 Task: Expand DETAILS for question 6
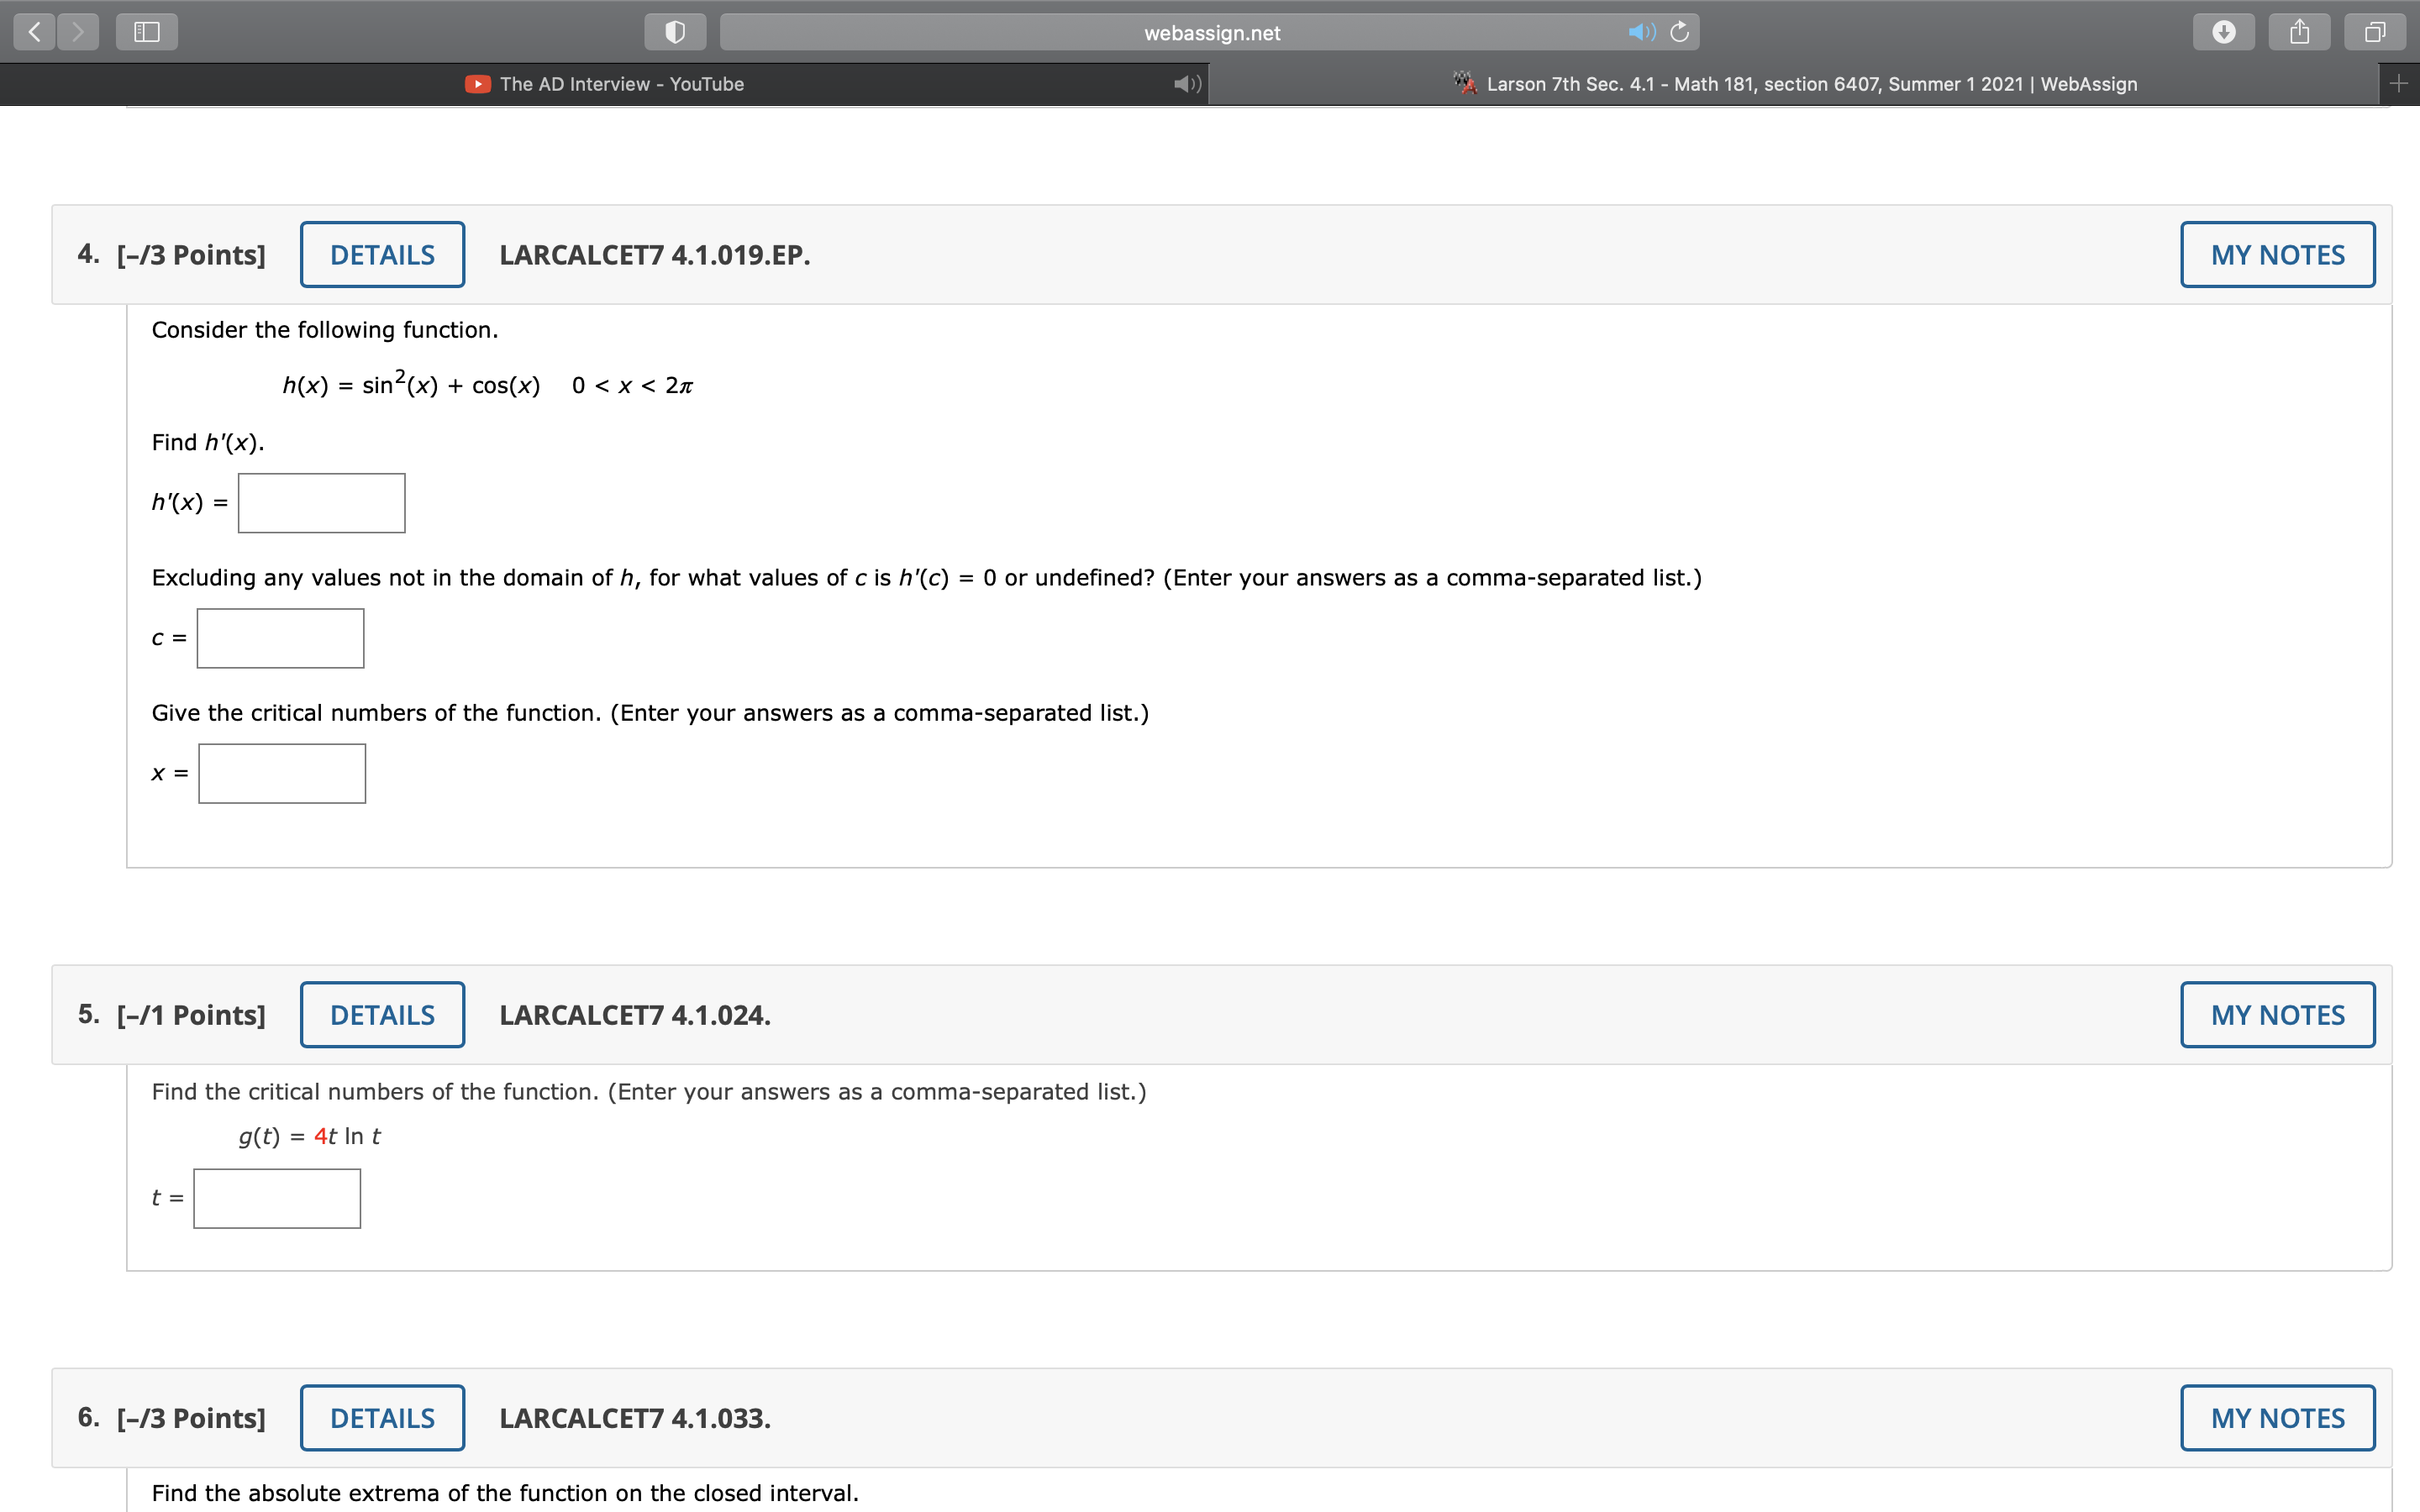pos(382,1418)
